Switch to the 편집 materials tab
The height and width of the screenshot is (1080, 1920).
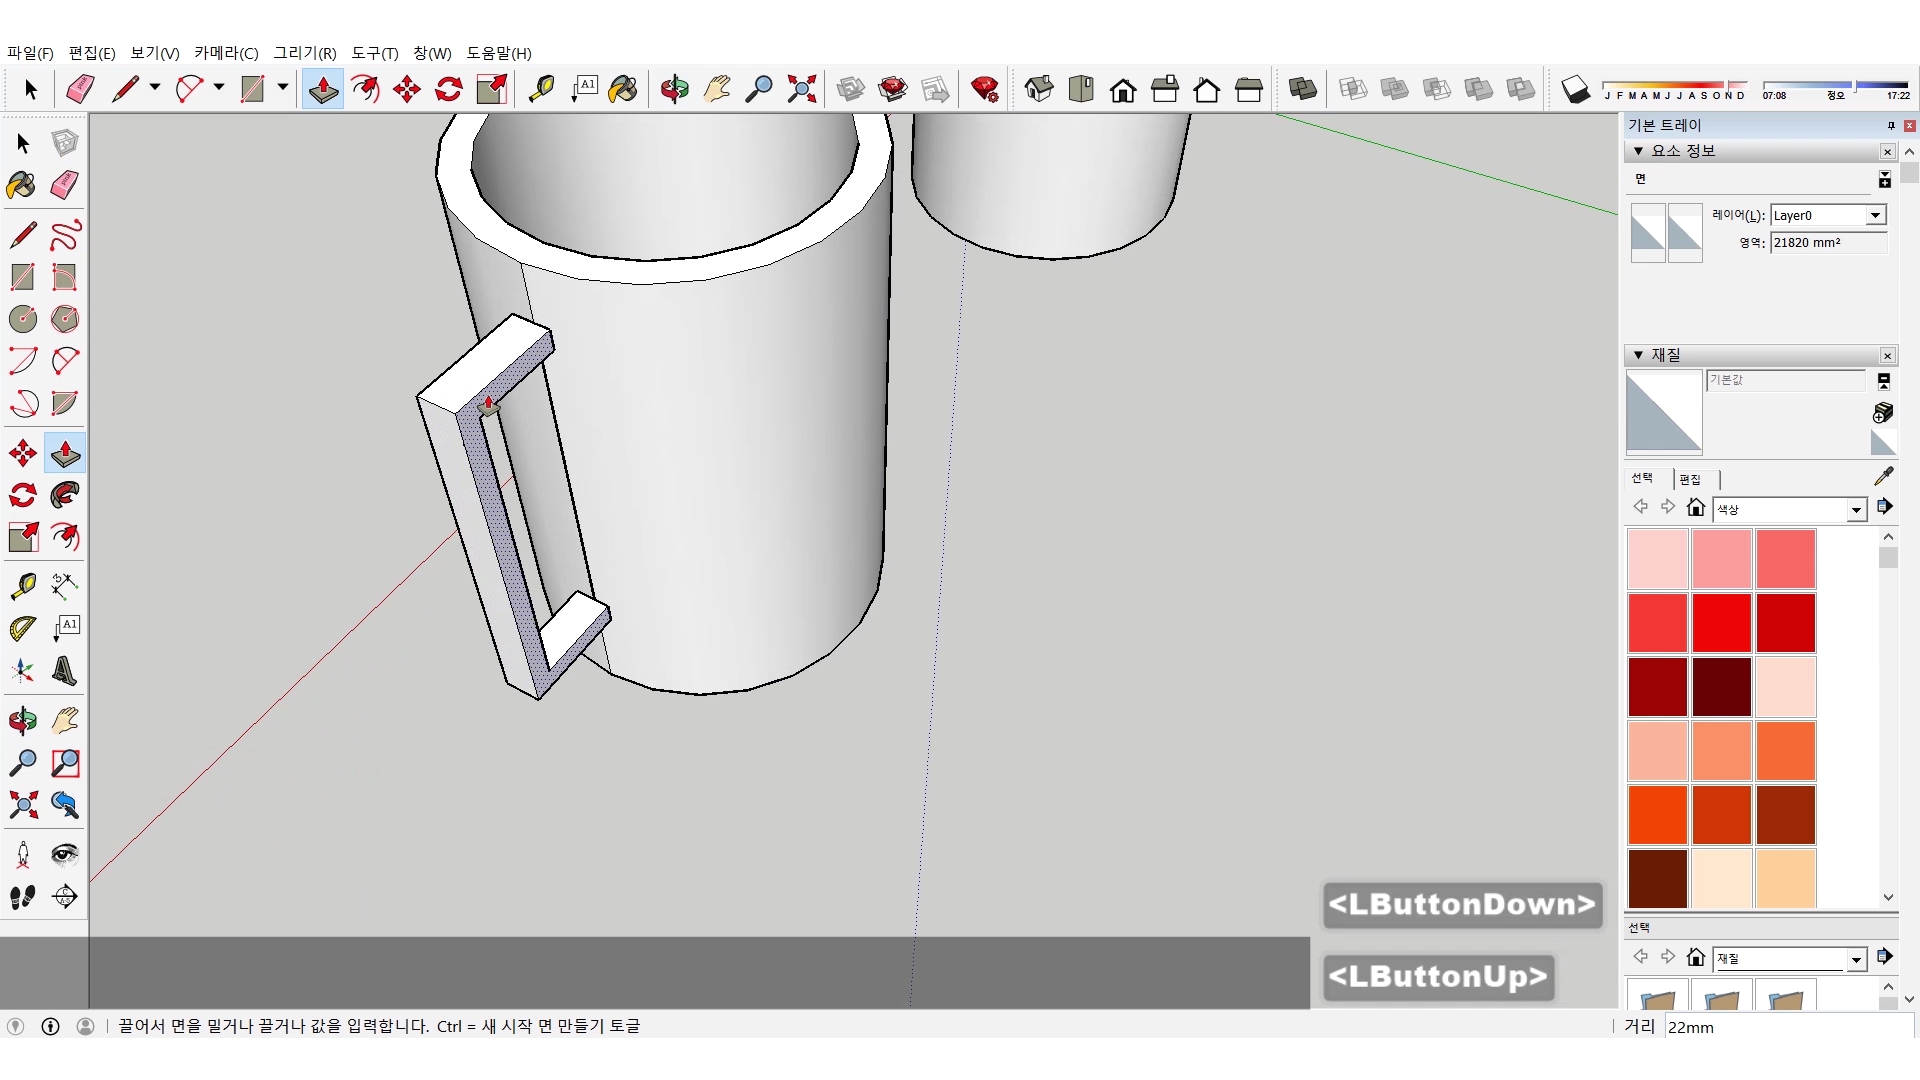(x=1690, y=479)
